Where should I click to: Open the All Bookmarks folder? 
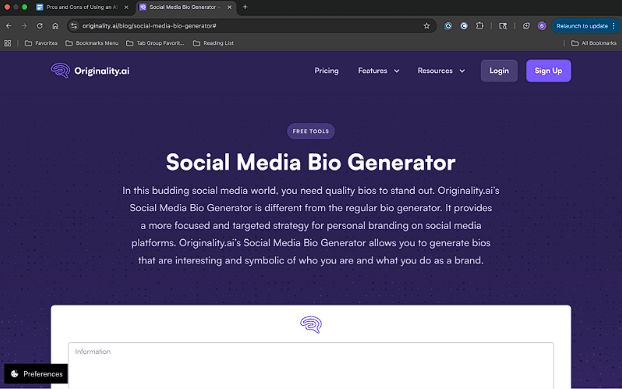tap(593, 43)
